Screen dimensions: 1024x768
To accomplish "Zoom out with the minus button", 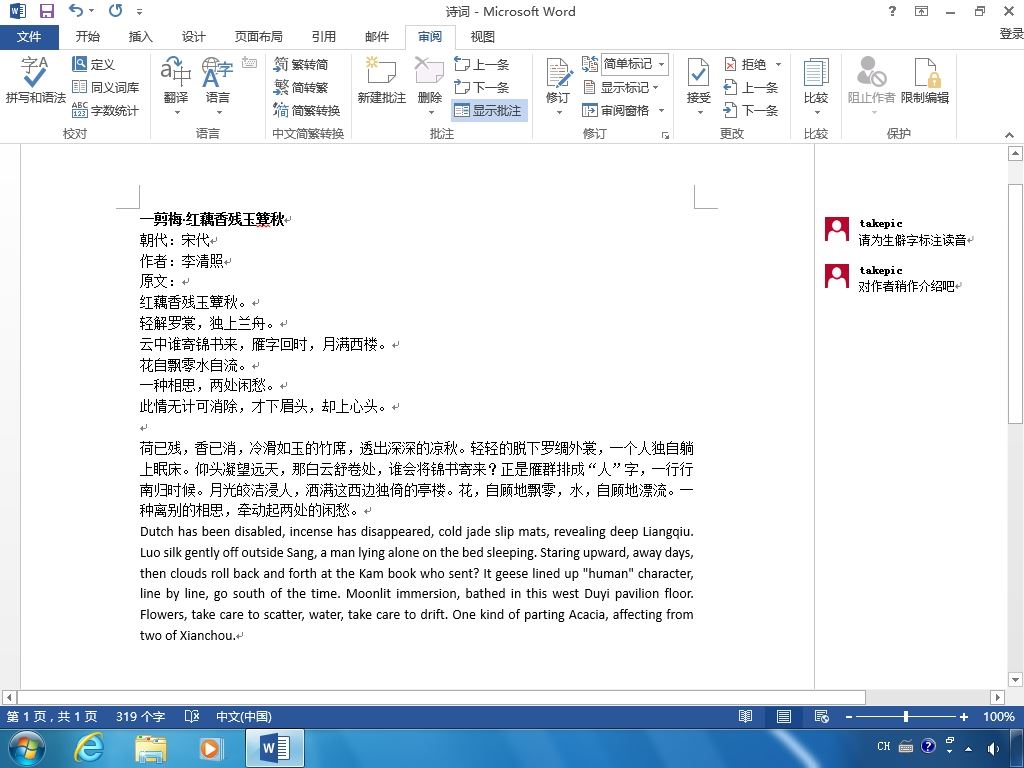I will pos(848,716).
